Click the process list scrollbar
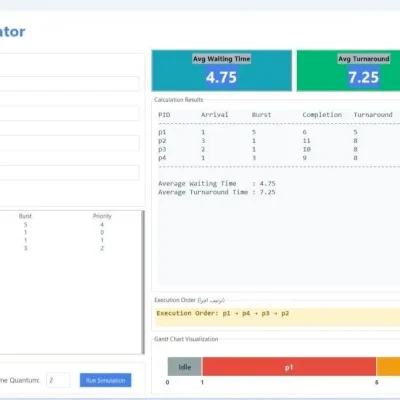 (143, 282)
